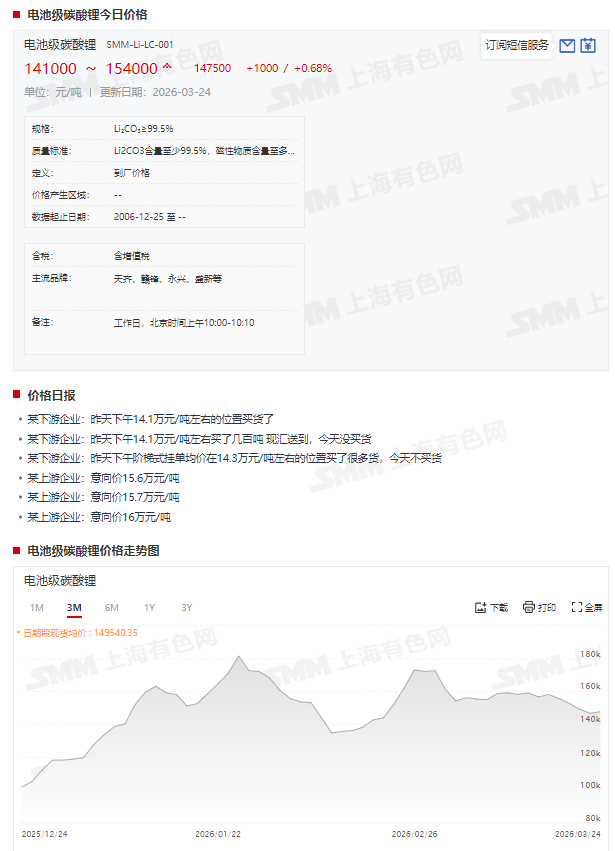The height and width of the screenshot is (851, 615).
Task: Click the download icon above the chart
Action: point(480,607)
